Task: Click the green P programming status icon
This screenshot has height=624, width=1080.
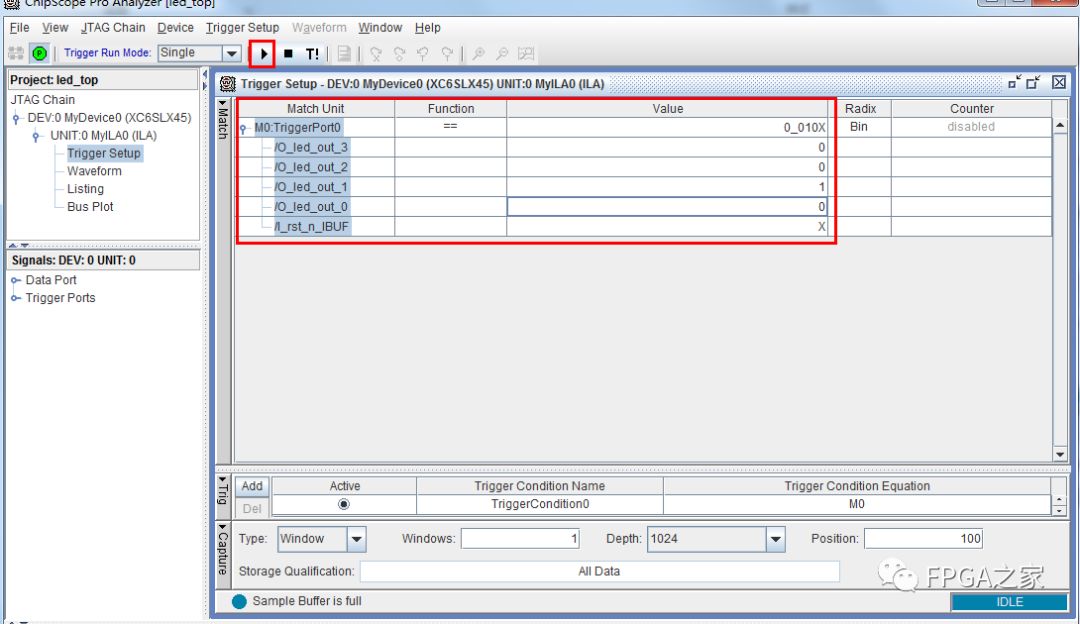Action: tap(40, 53)
